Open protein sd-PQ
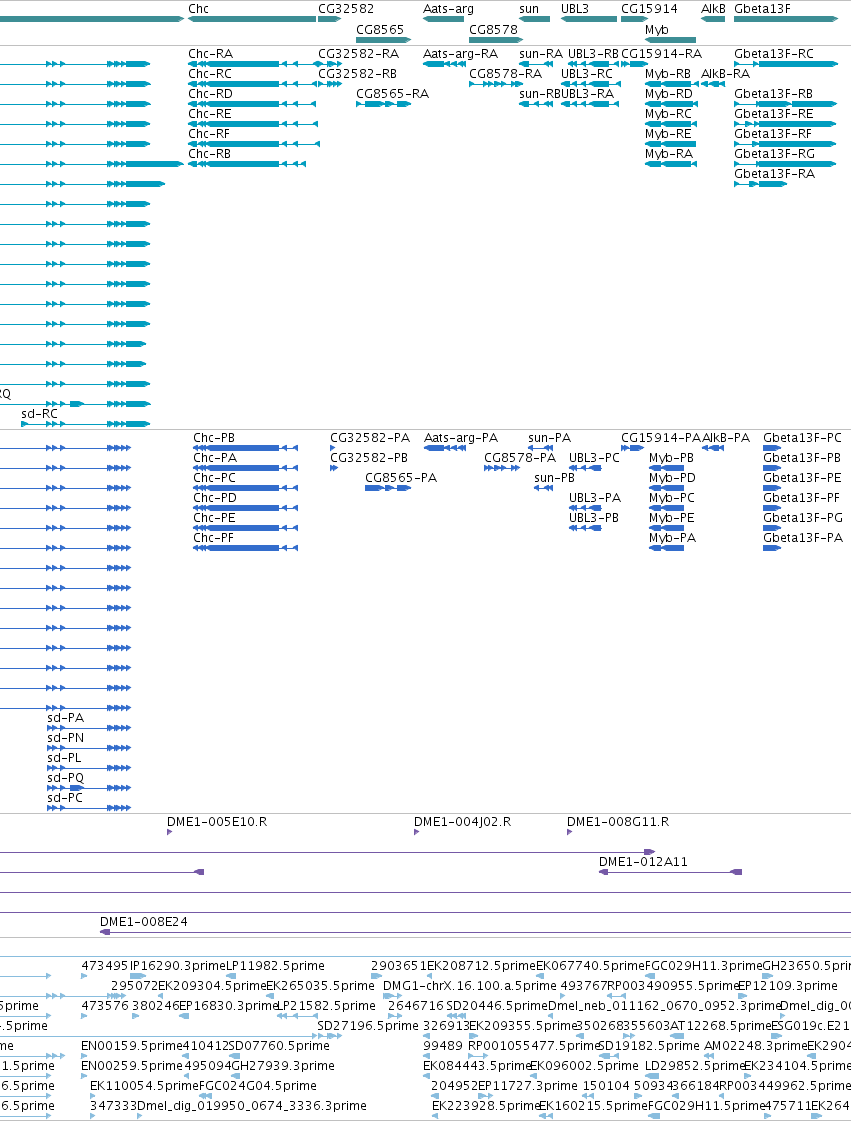This screenshot has height=1121, width=851. [x=65, y=778]
